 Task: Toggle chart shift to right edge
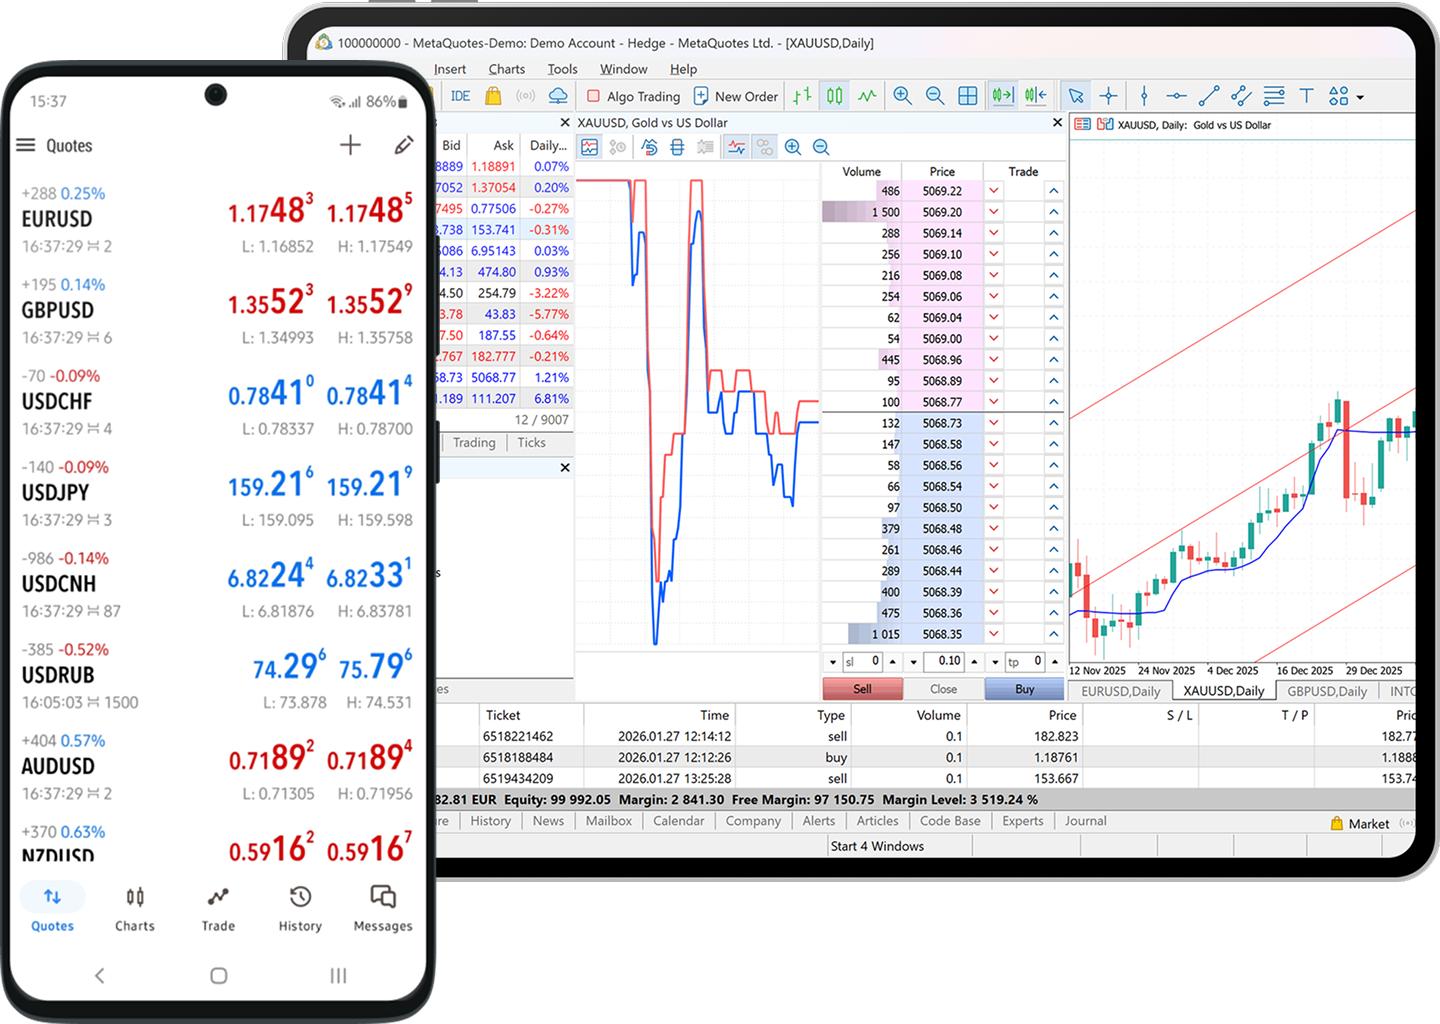click(x=1035, y=96)
